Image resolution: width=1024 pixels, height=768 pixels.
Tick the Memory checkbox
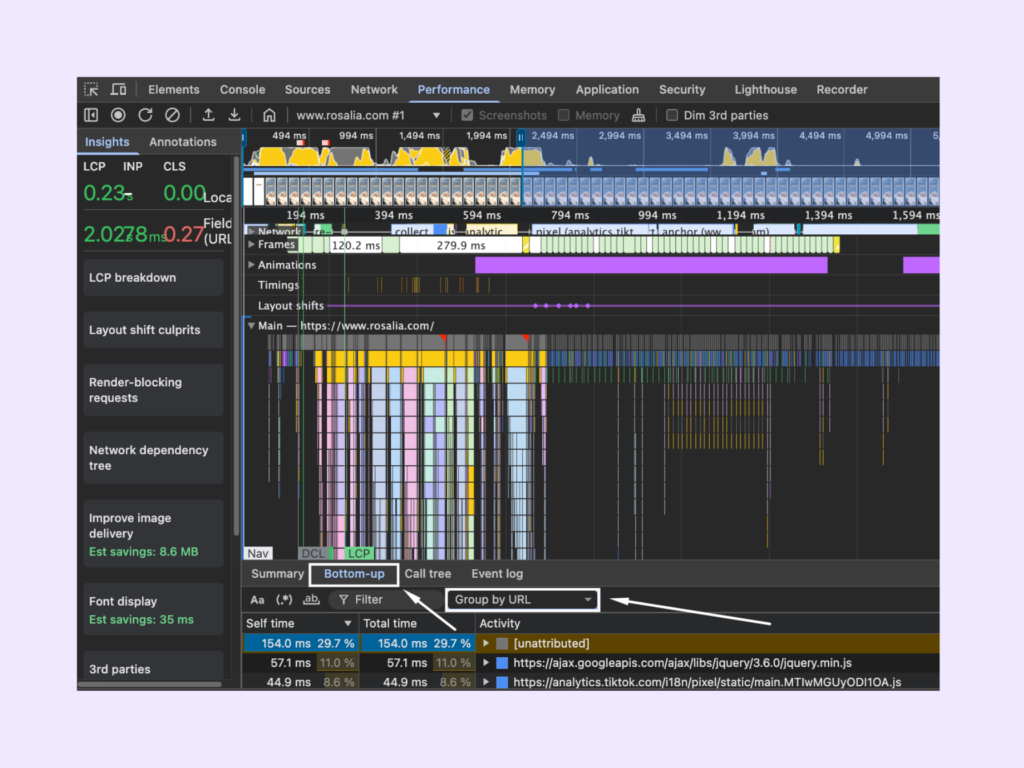pyautogui.click(x=564, y=115)
